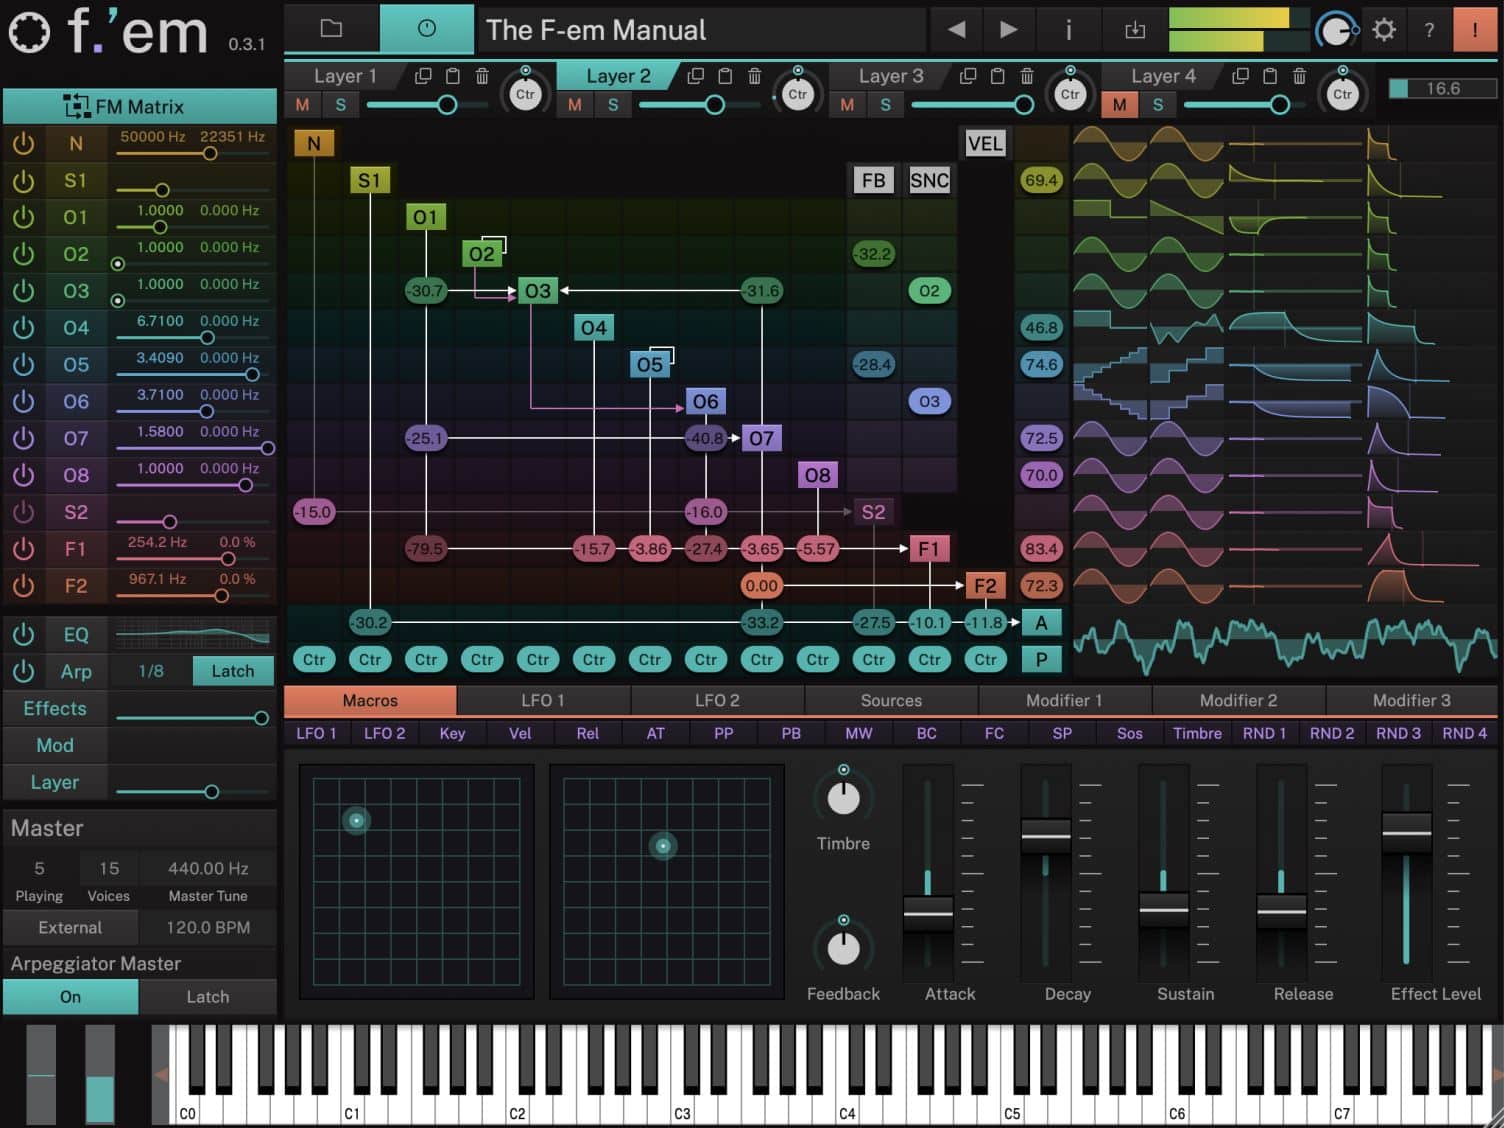The height and width of the screenshot is (1128, 1504).
Task: Select the Timbre modulation source
Action: click(x=1197, y=733)
